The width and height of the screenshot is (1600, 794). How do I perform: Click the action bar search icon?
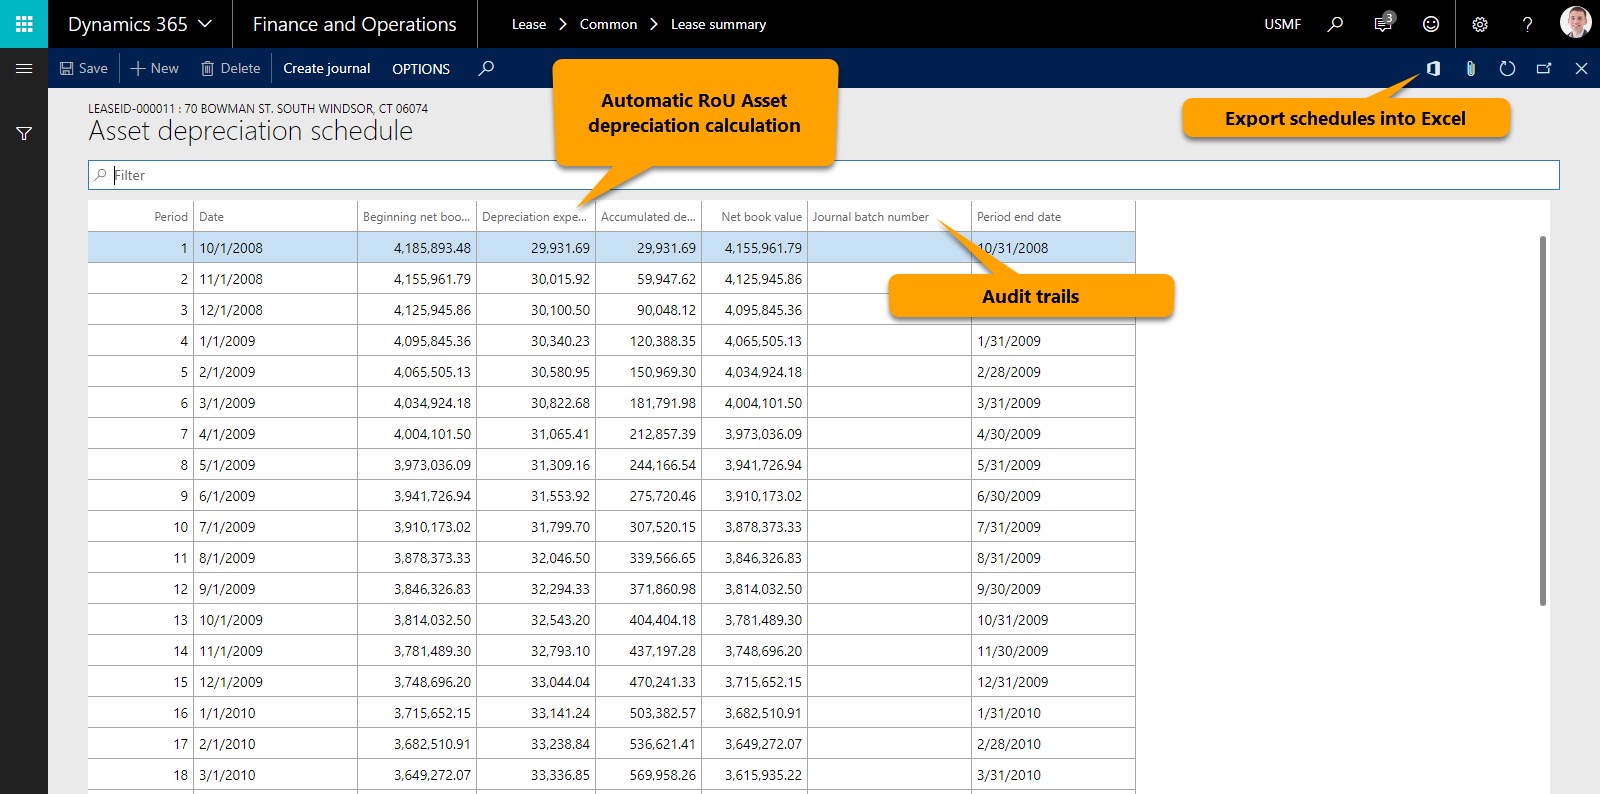(x=486, y=68)
